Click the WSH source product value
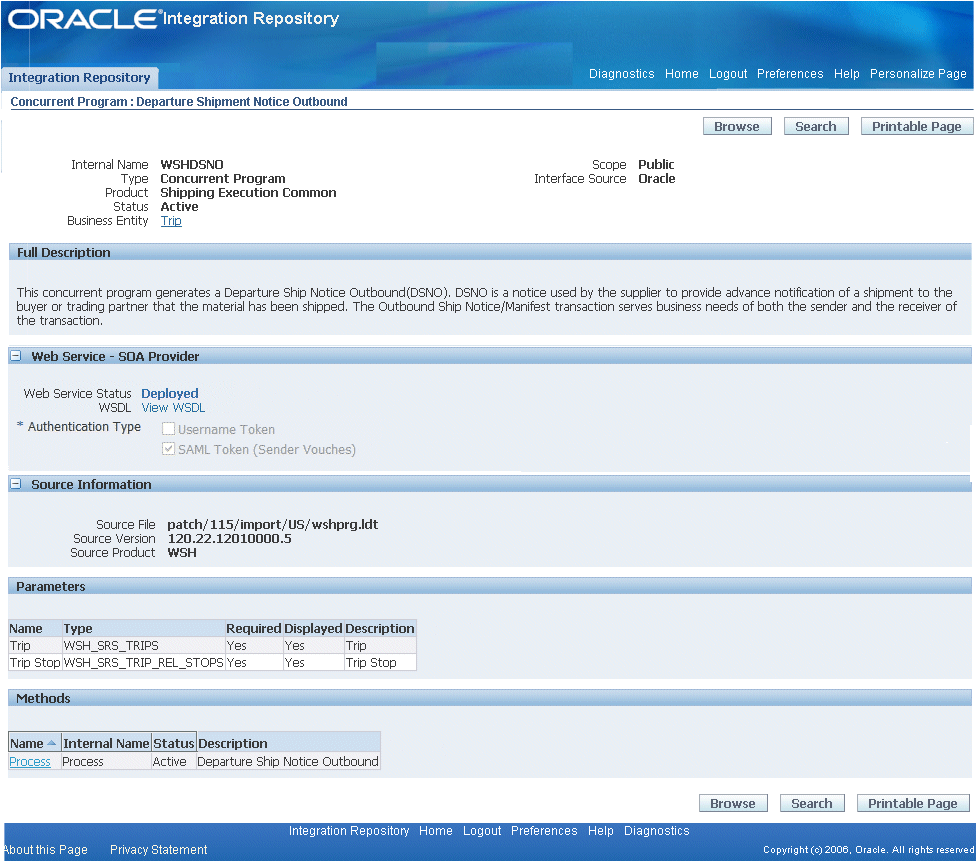Viewport: 976px width, 862px height. click(182, 553)
